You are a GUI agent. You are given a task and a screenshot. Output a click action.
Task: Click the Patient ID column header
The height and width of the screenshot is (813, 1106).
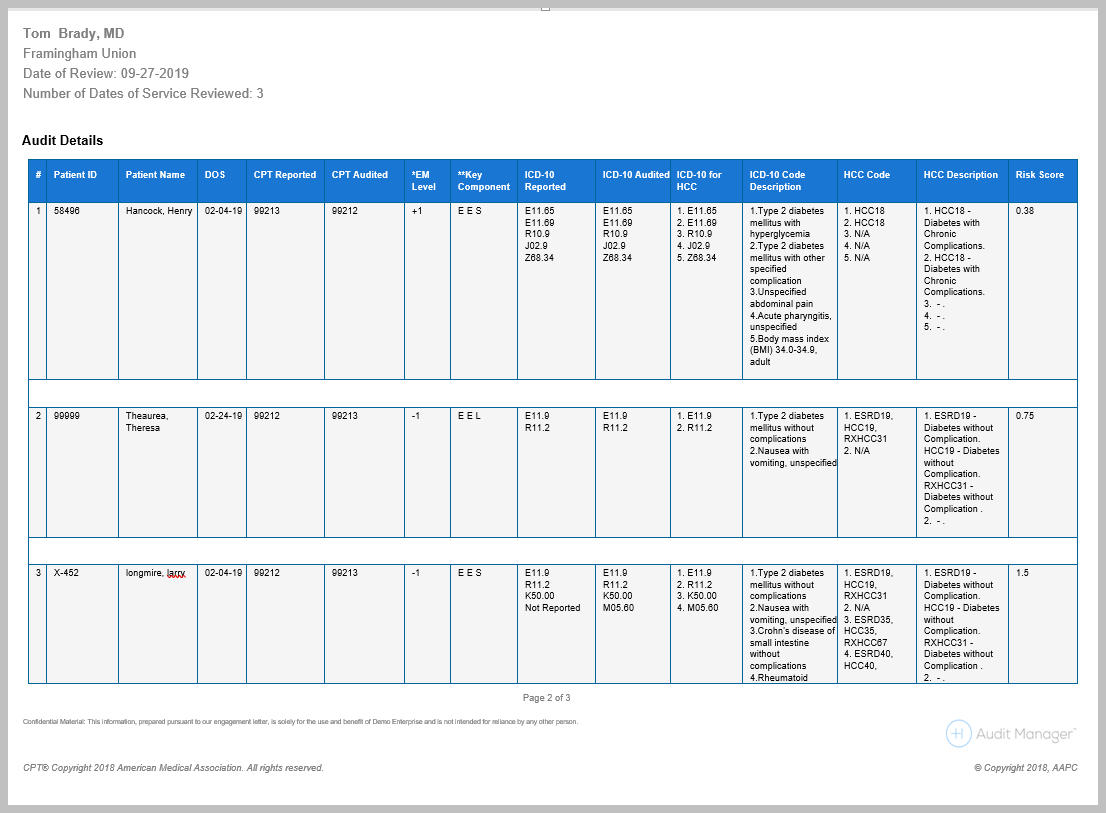tap(75, 175)
